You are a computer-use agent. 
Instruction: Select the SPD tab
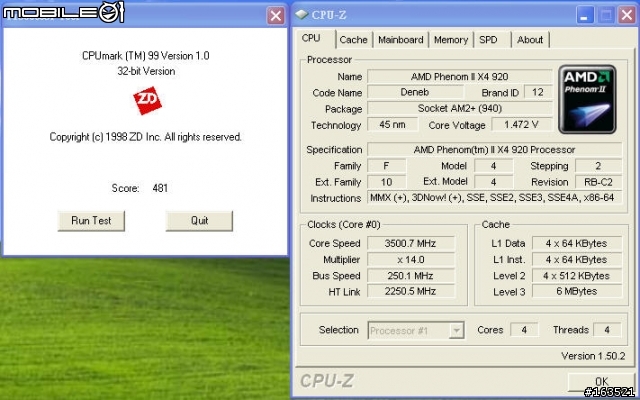pos(488,40)
